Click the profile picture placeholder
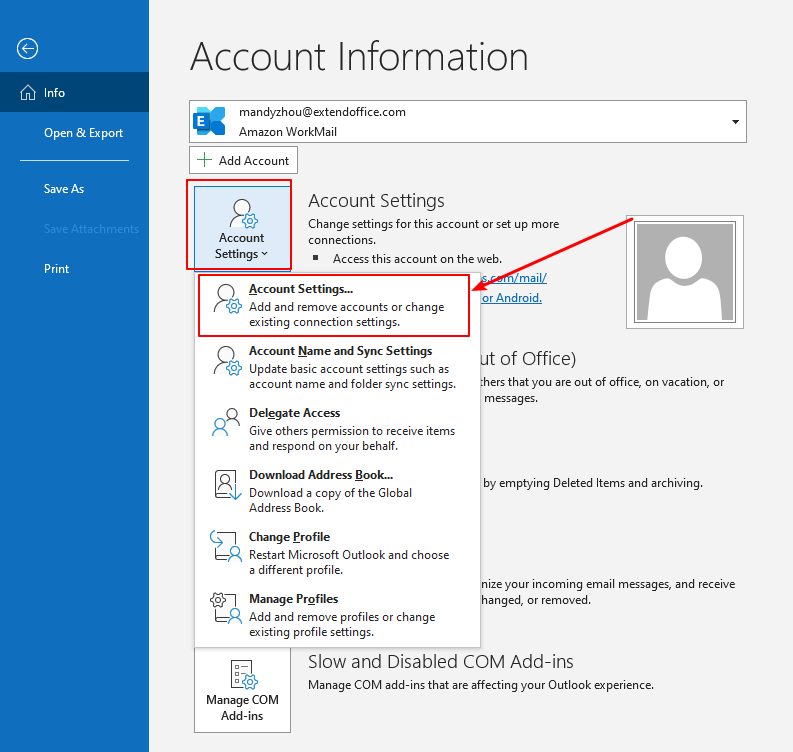 (x=685, y=272)
